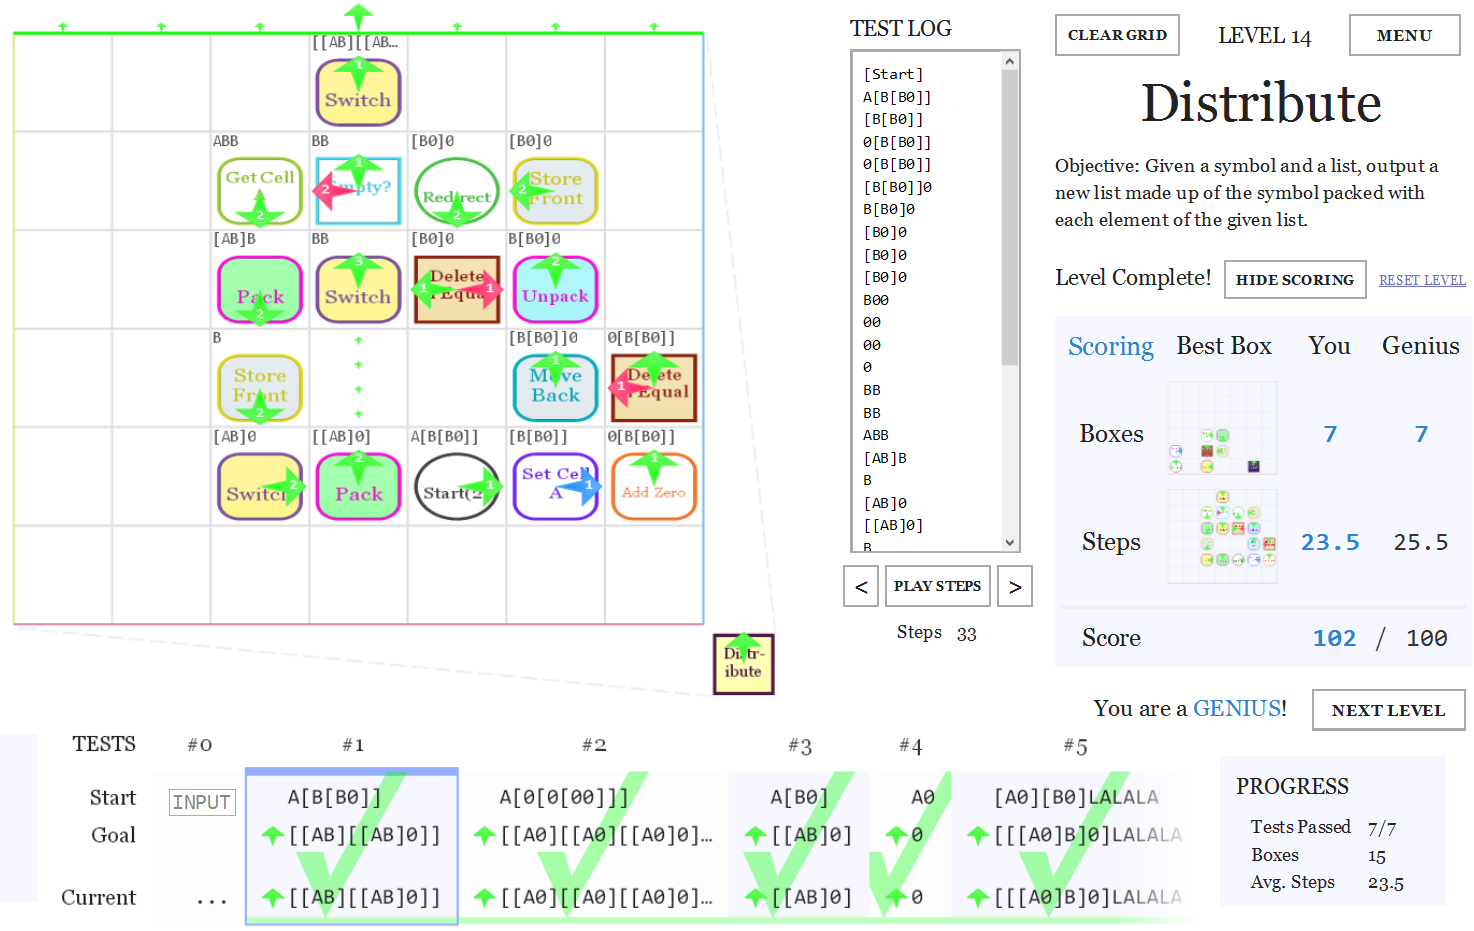Select the Switch box labeled BB
The width and height of the screenshot is (1474, 931).
tap(358, 289)
